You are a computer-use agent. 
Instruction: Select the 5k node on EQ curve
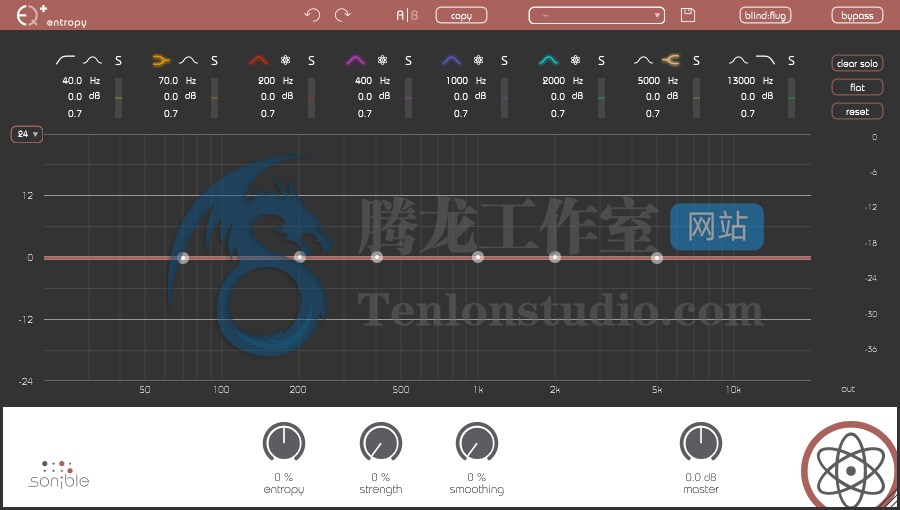pyautogui.click(x=657, y=258)
